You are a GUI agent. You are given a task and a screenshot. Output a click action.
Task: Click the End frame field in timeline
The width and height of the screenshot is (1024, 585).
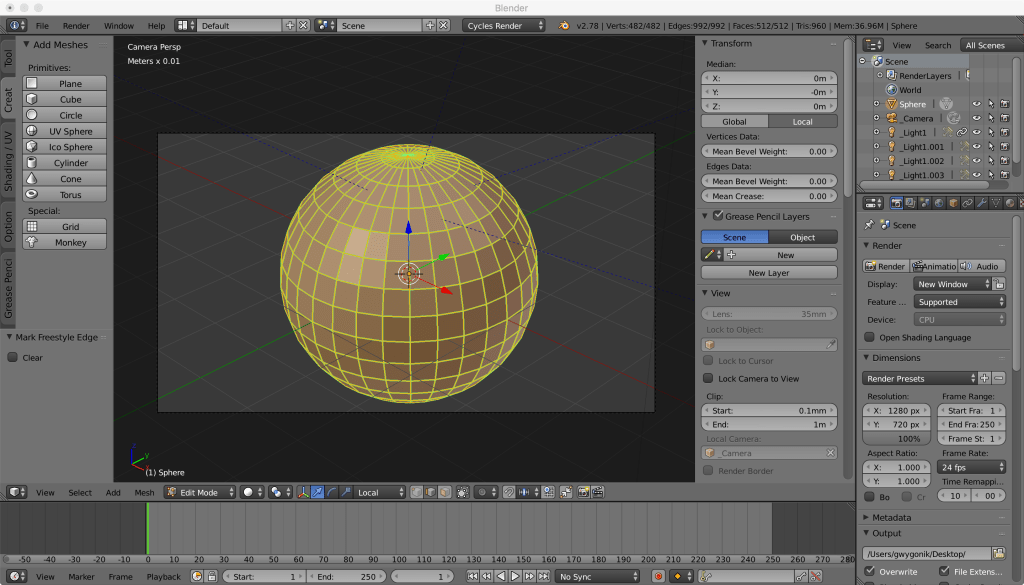346,576
